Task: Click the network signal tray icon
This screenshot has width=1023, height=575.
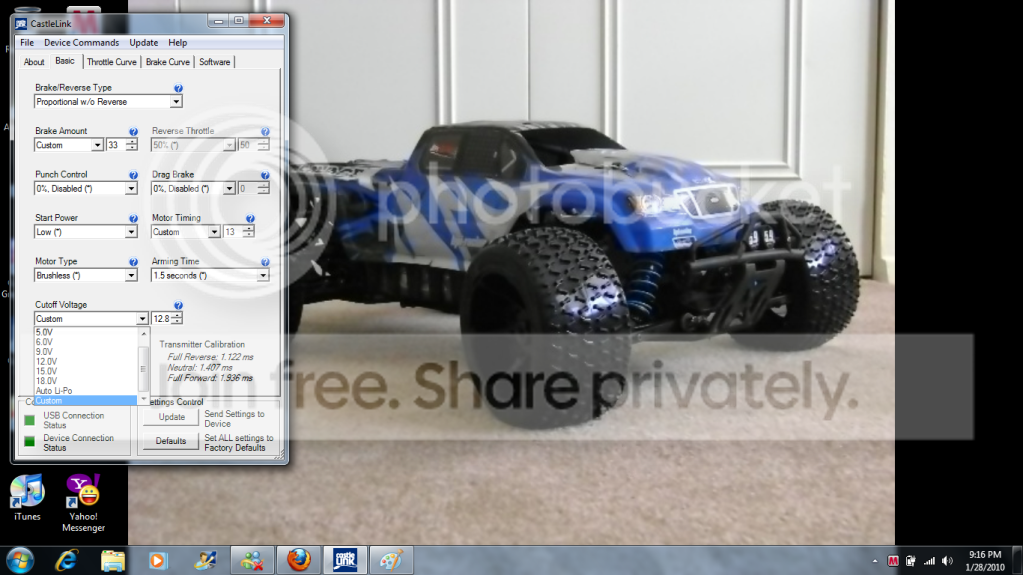Action: [929, 561]
